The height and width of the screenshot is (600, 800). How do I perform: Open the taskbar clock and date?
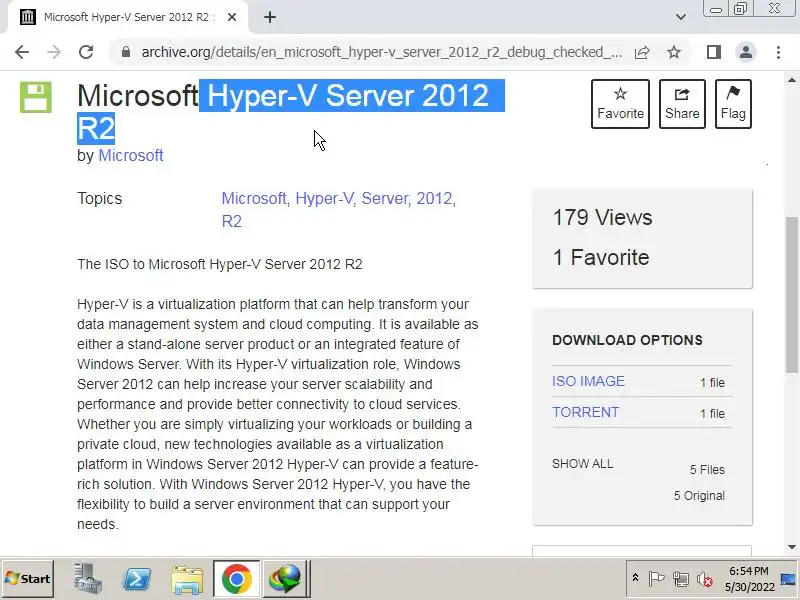pos(749,579)
